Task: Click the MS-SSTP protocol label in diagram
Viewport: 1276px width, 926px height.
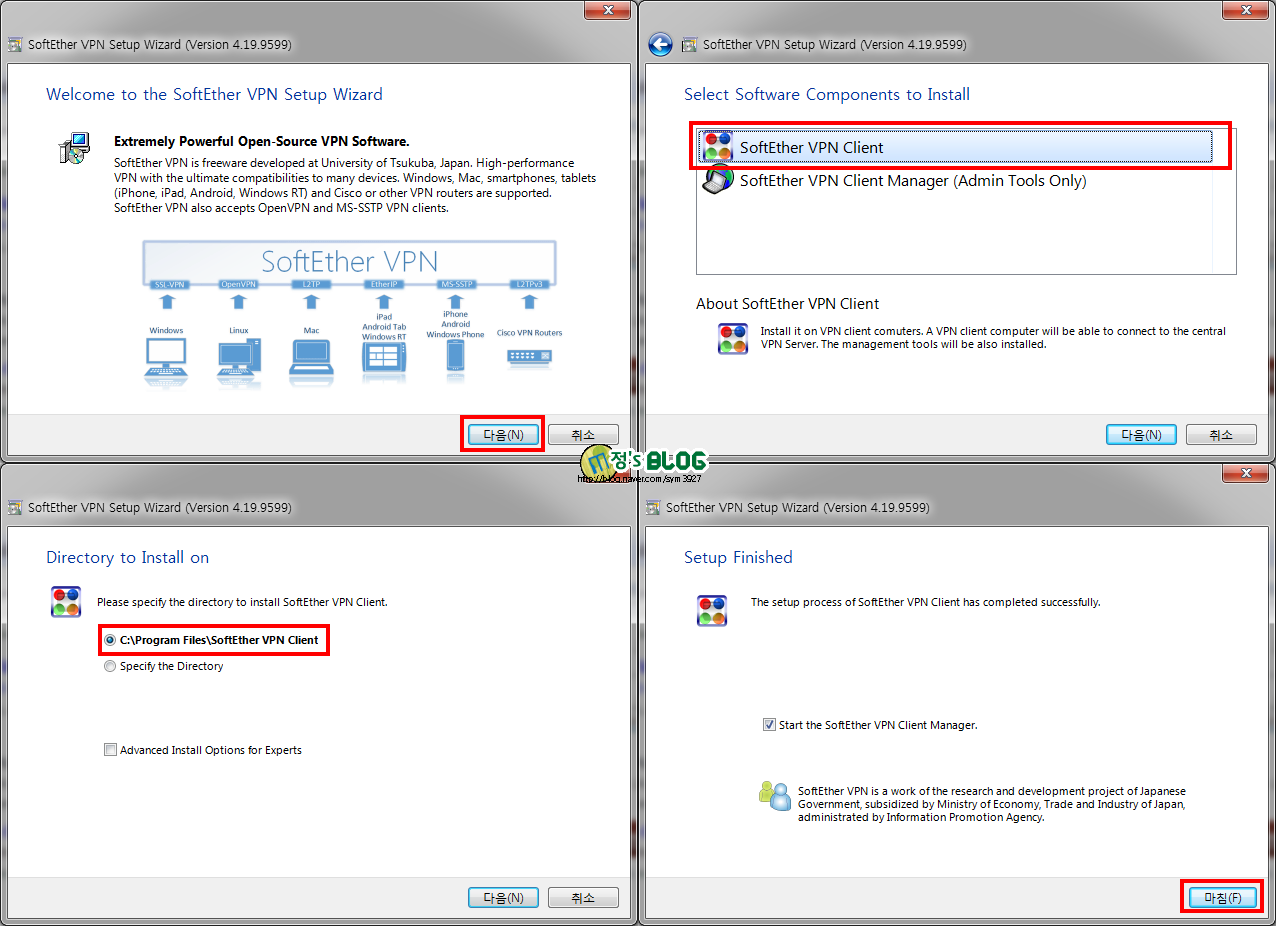Action: click(x=456, y=285)
